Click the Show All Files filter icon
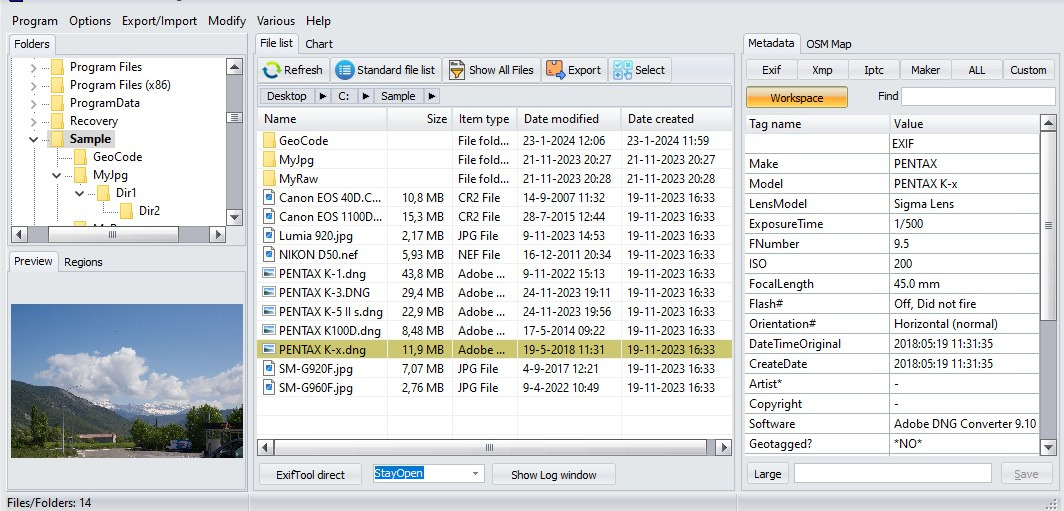1064x511 pixels. (457, 70)
